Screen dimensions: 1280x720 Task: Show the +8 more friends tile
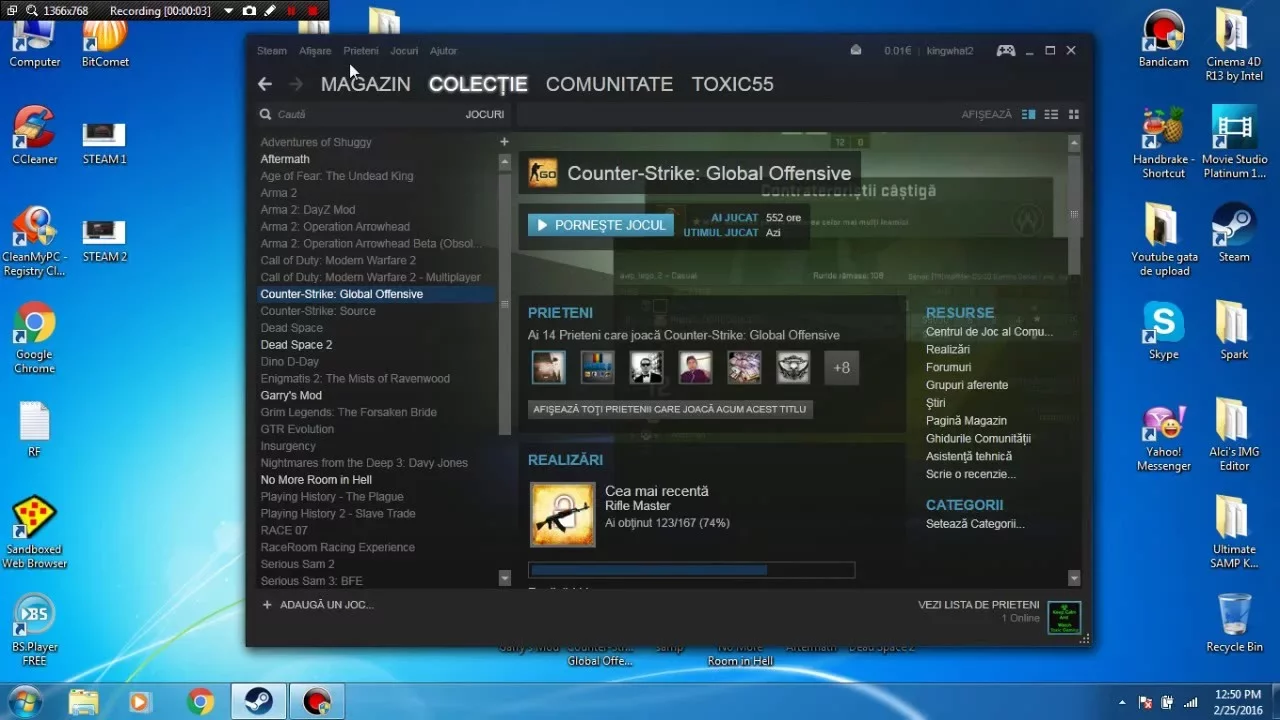(x=842, y=368)
